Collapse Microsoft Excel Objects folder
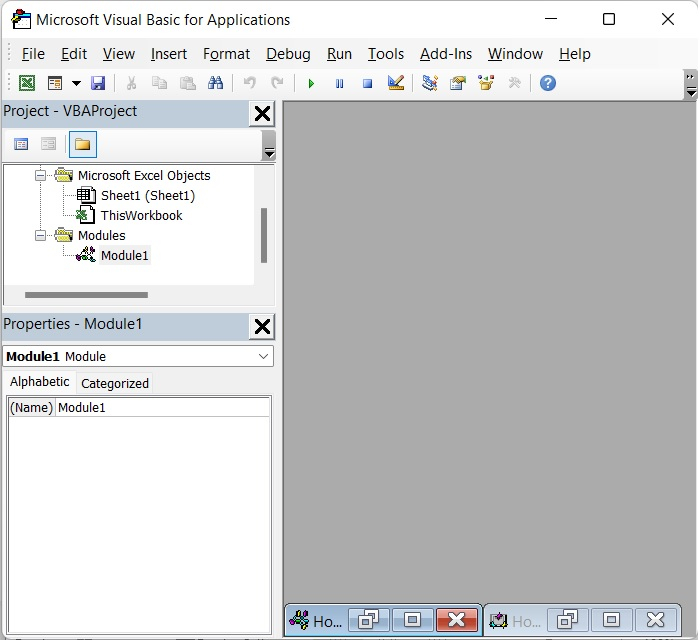The image size is (700, 640). click(x=40, y=175)
